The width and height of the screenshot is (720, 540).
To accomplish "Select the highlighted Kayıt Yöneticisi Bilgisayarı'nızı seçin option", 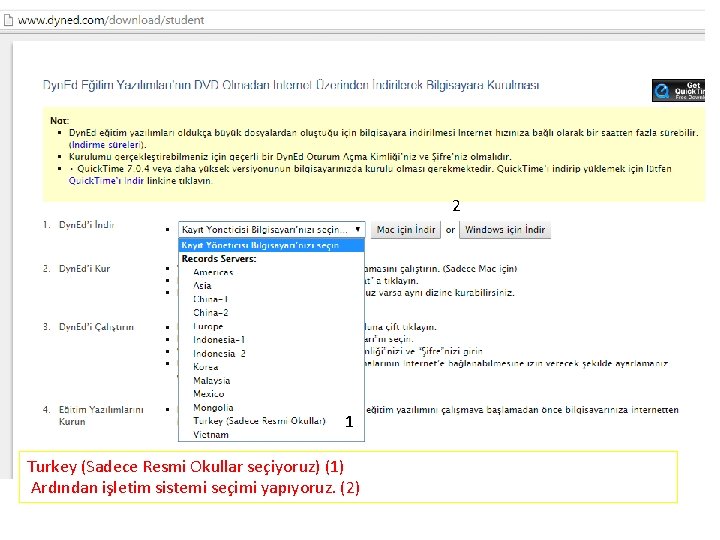I will click(x=271, y=245).
